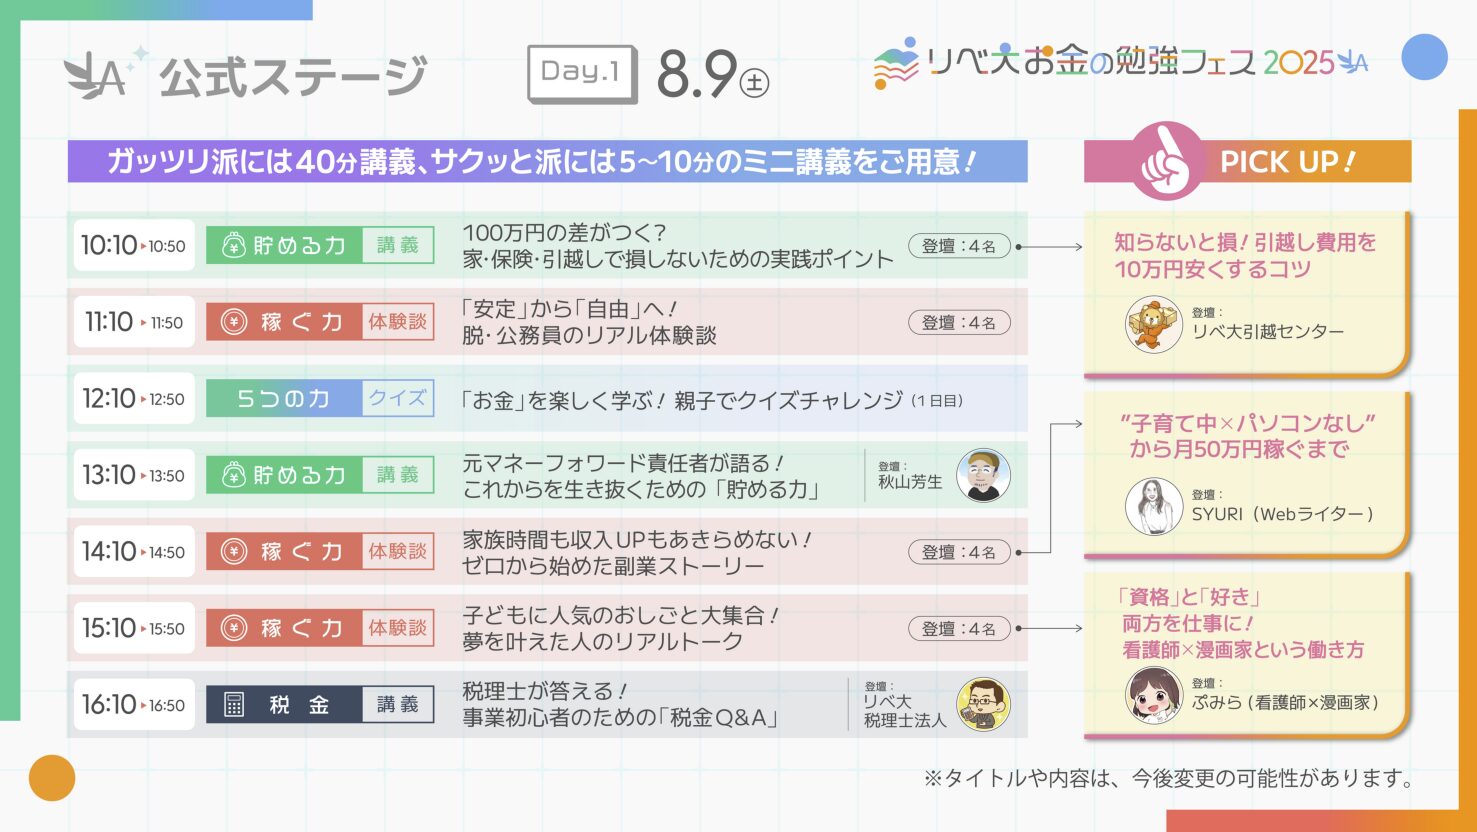Click money bag icon in 10:10 貯める力 tag
This screenshot has width=1477, height=832.
[x=233, y=246]
